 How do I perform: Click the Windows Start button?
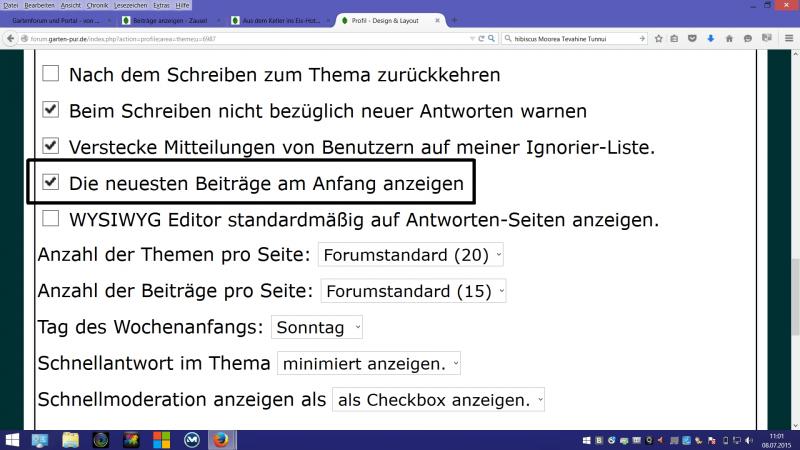pyautogui.click(x=12, y=440)
